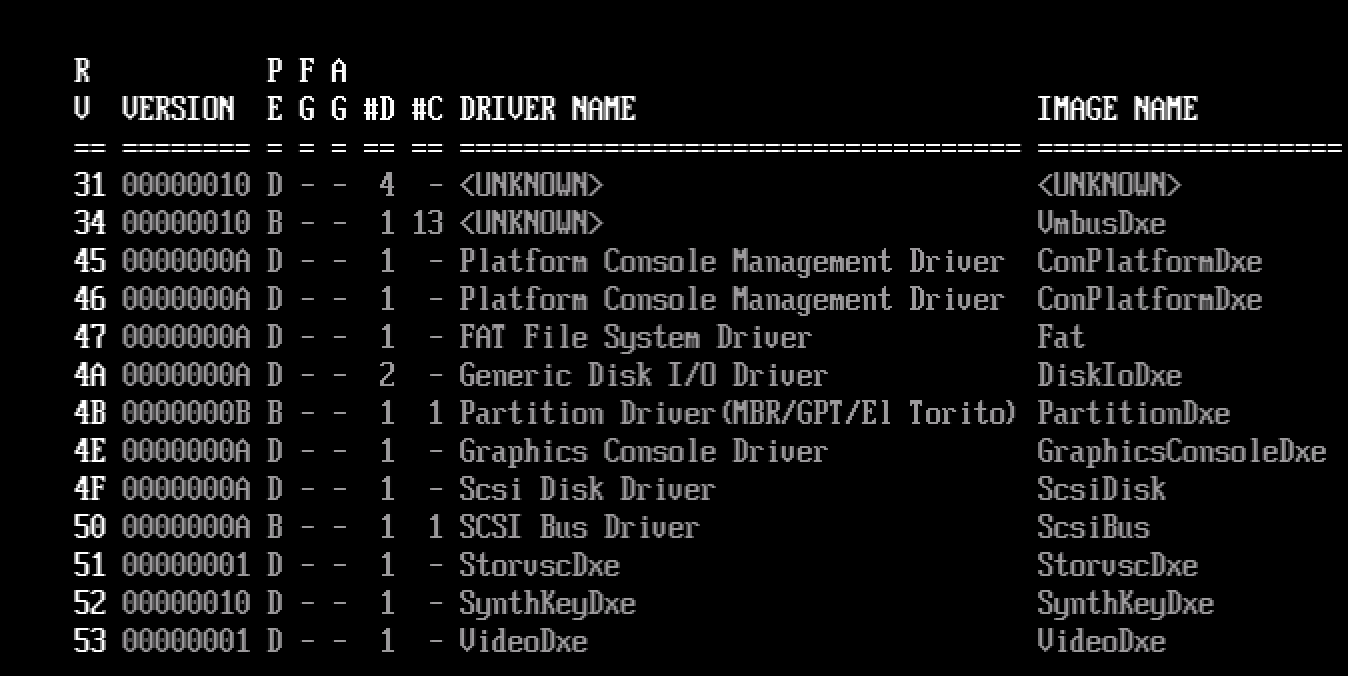Click driver handle 4A

tap(89, 375)
